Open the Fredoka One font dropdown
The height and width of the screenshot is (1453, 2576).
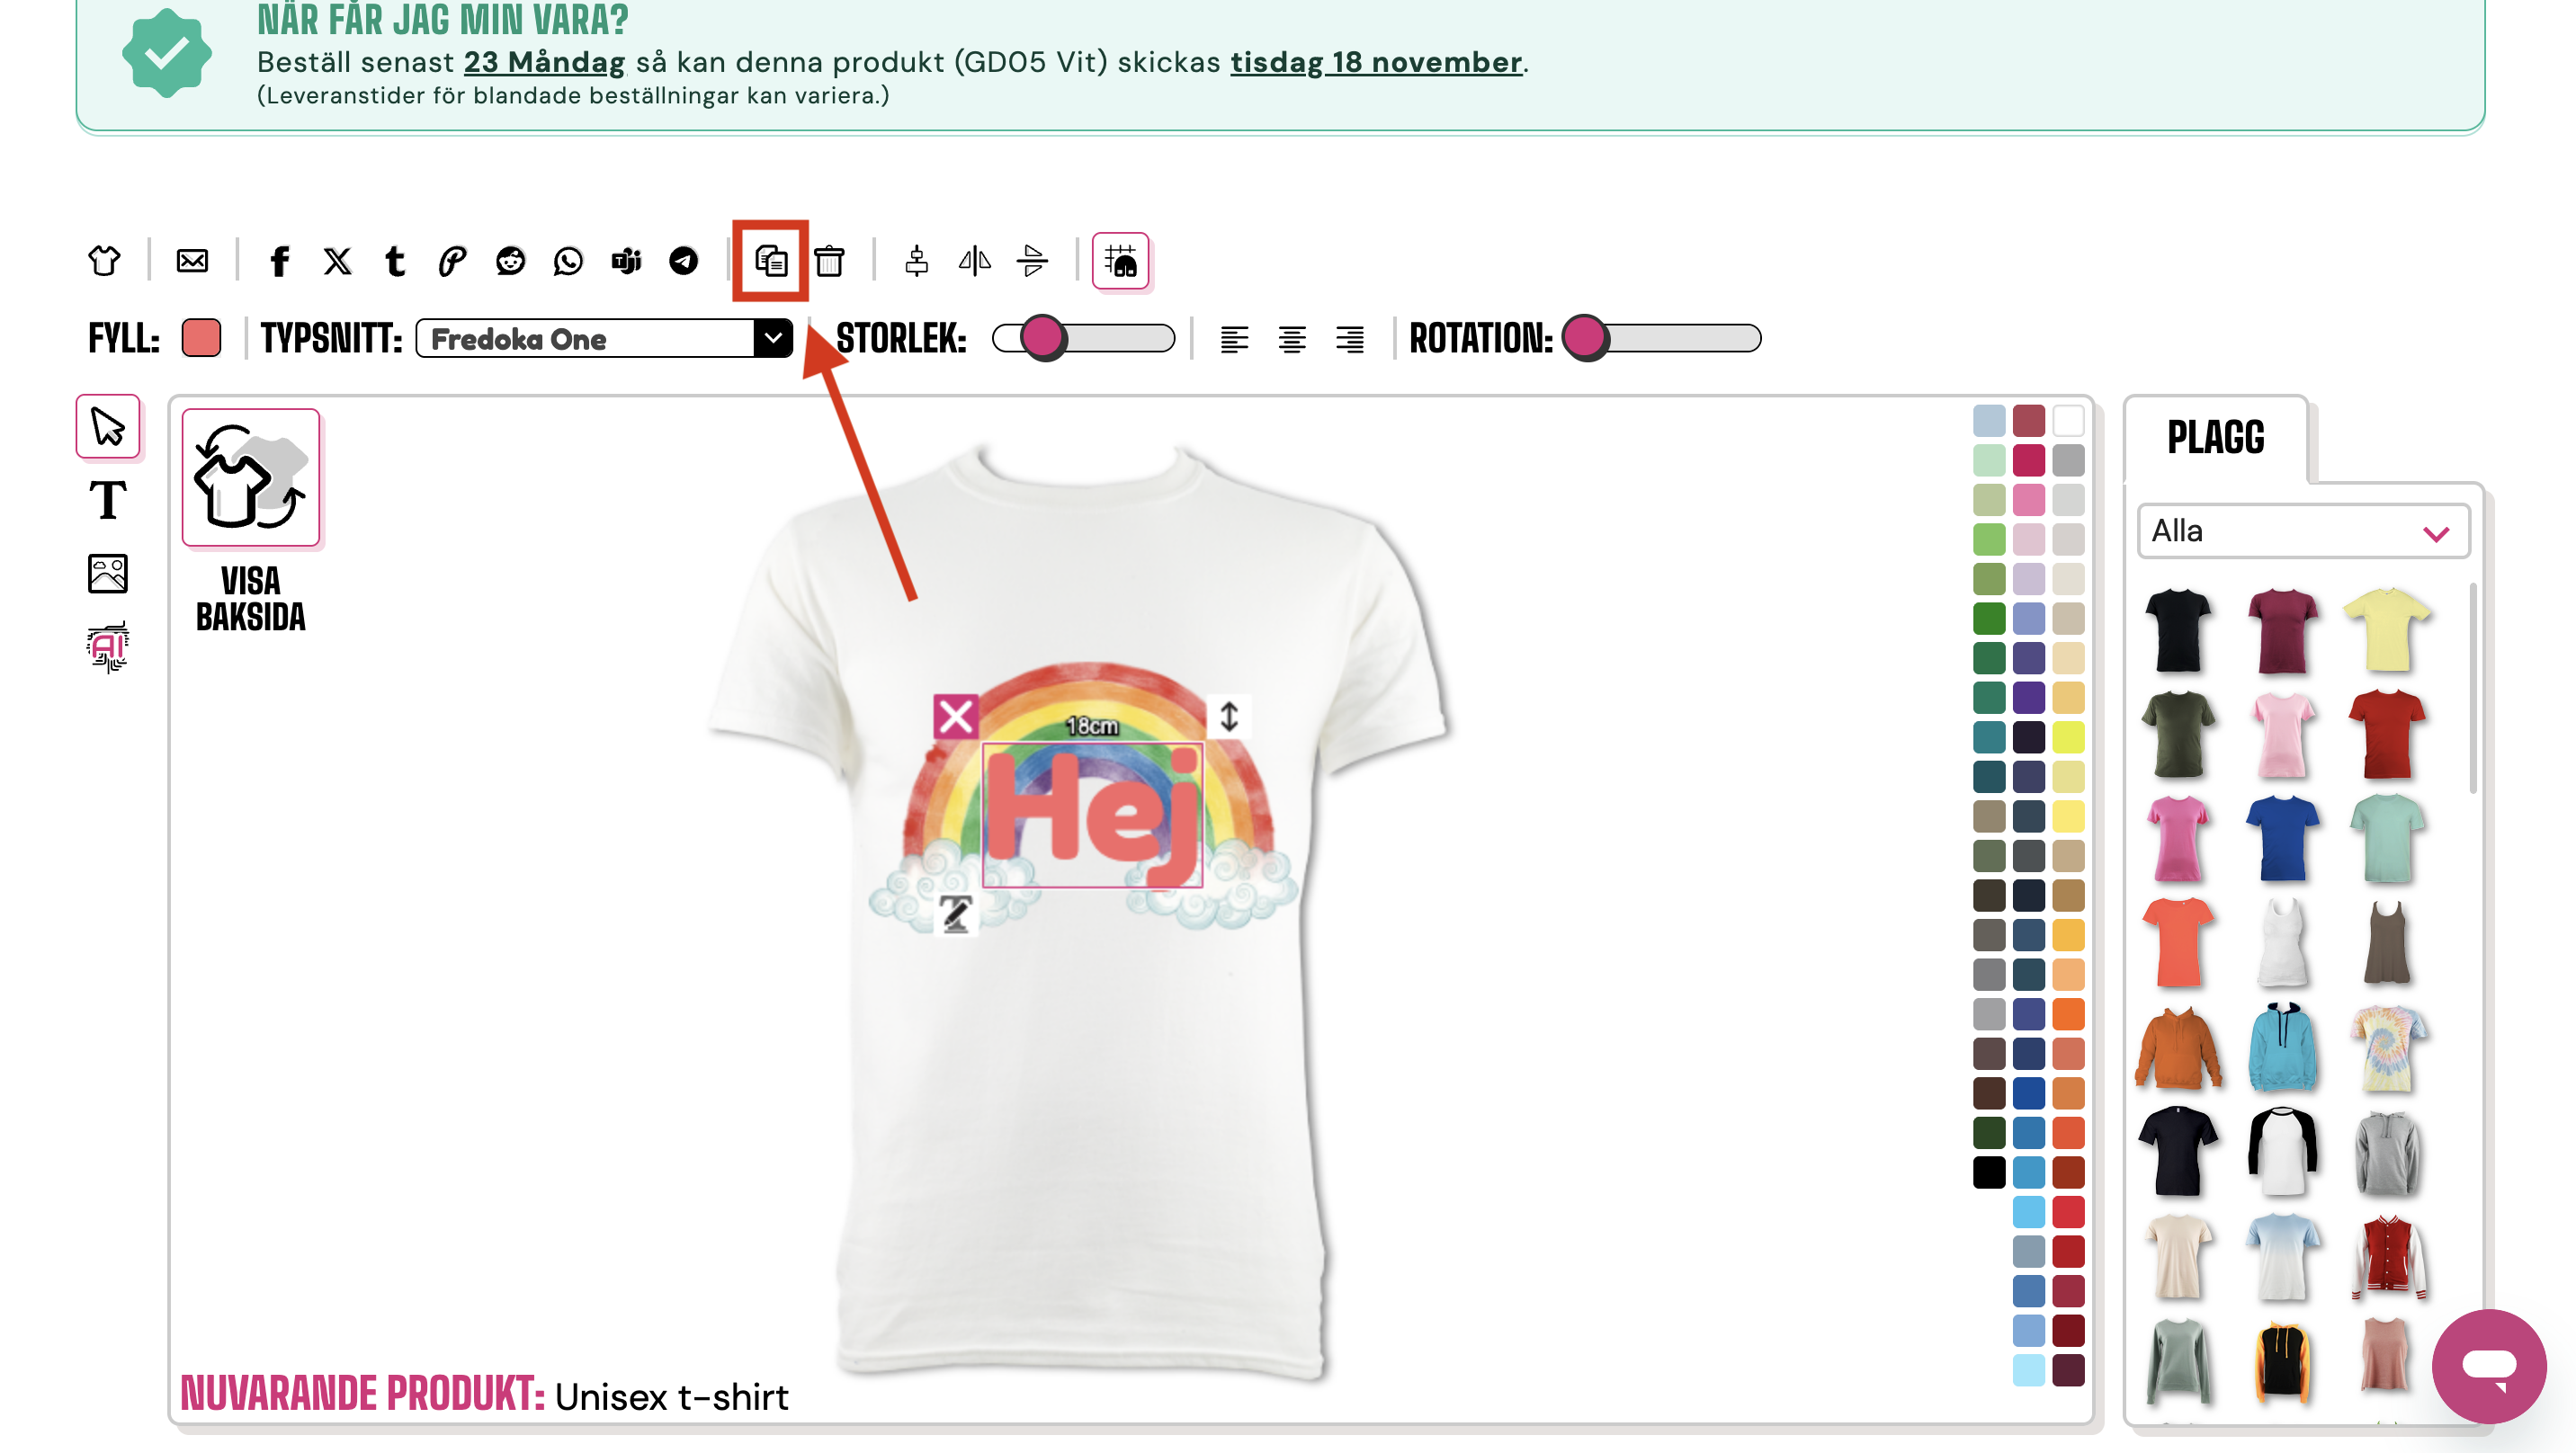604,339
